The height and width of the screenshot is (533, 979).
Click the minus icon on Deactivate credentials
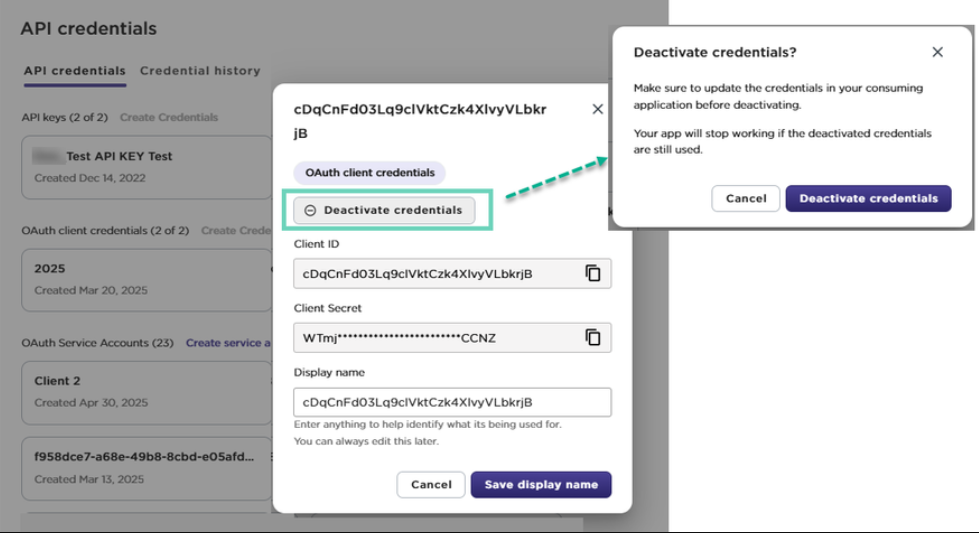point(310,210)
